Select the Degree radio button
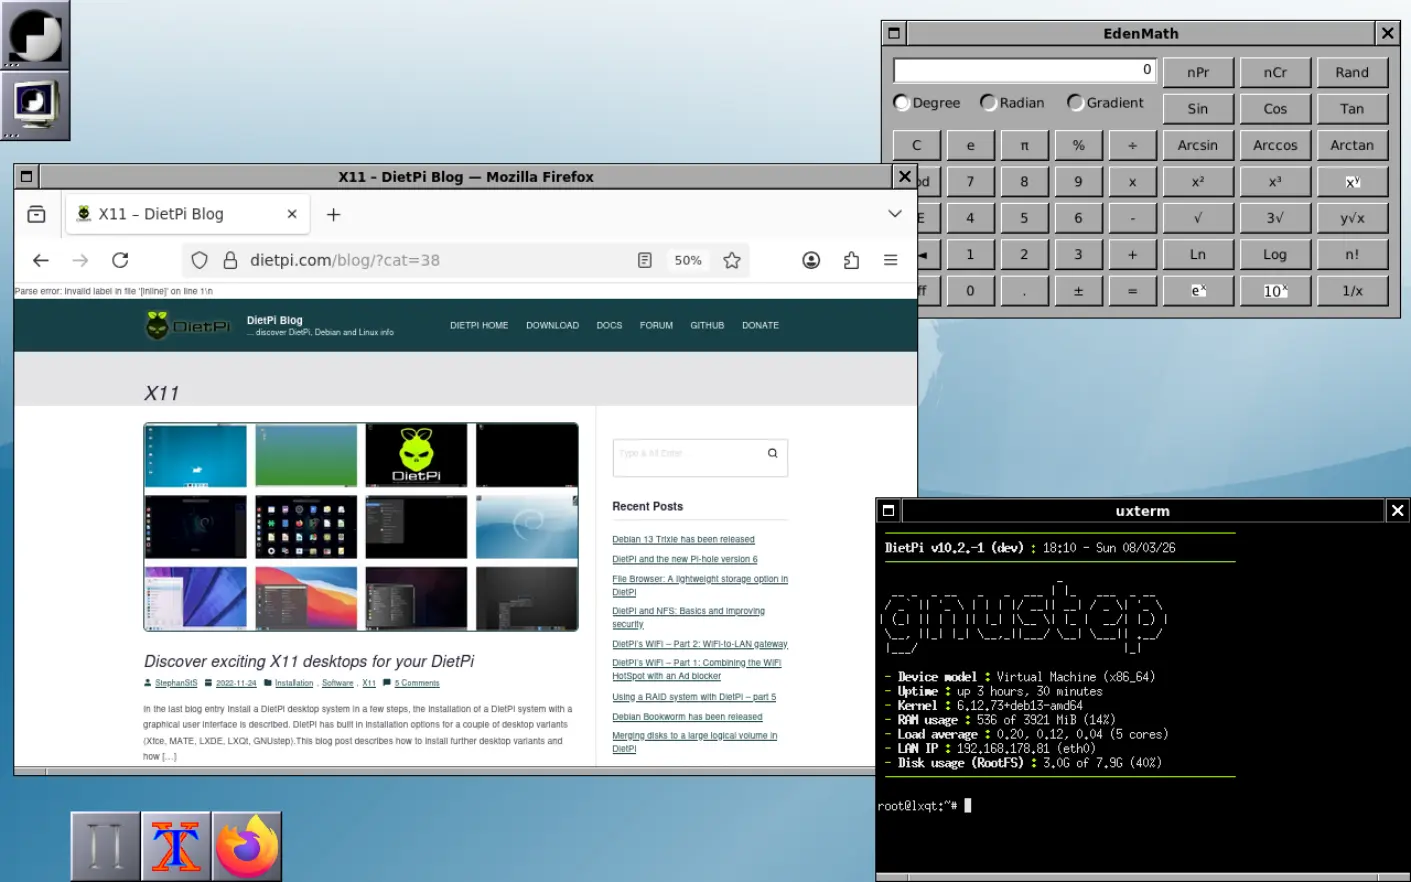Viewport: 1411px width, 882px height. coord(902,103)
